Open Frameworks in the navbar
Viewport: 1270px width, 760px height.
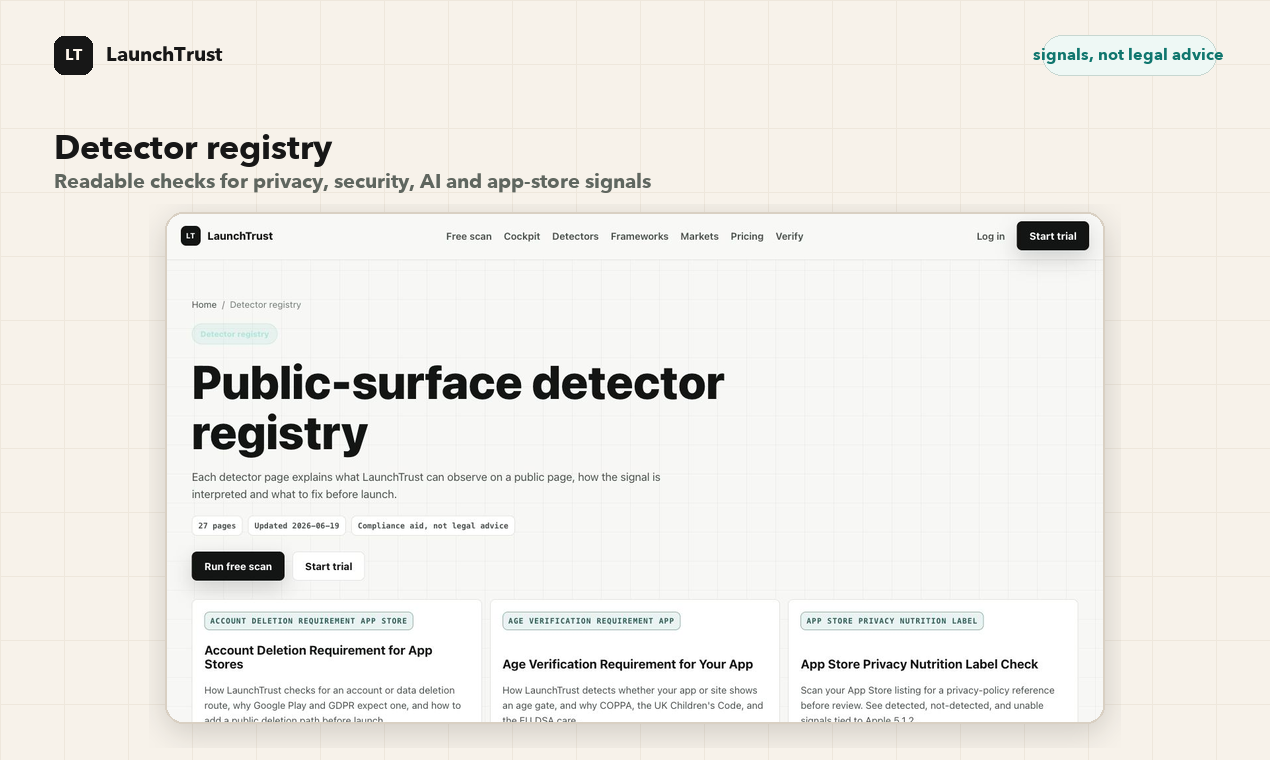click(639, 237)
